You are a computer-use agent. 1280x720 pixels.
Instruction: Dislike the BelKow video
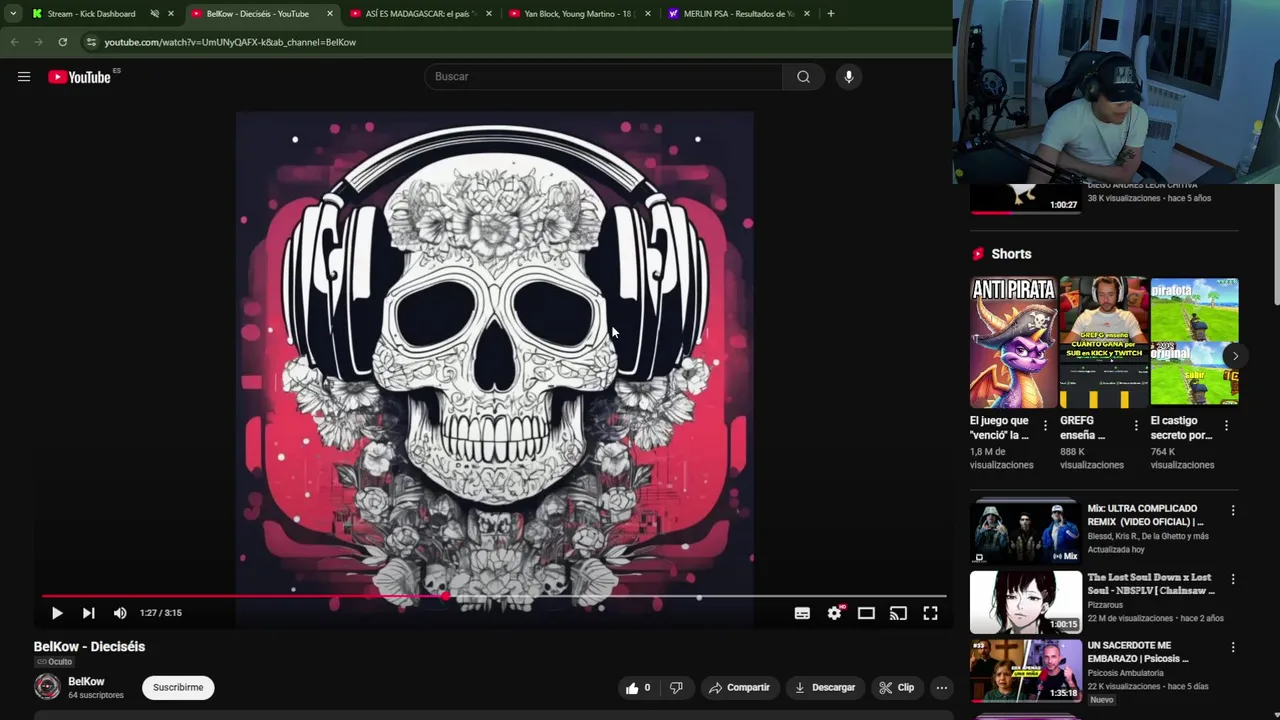coord(676,688)
